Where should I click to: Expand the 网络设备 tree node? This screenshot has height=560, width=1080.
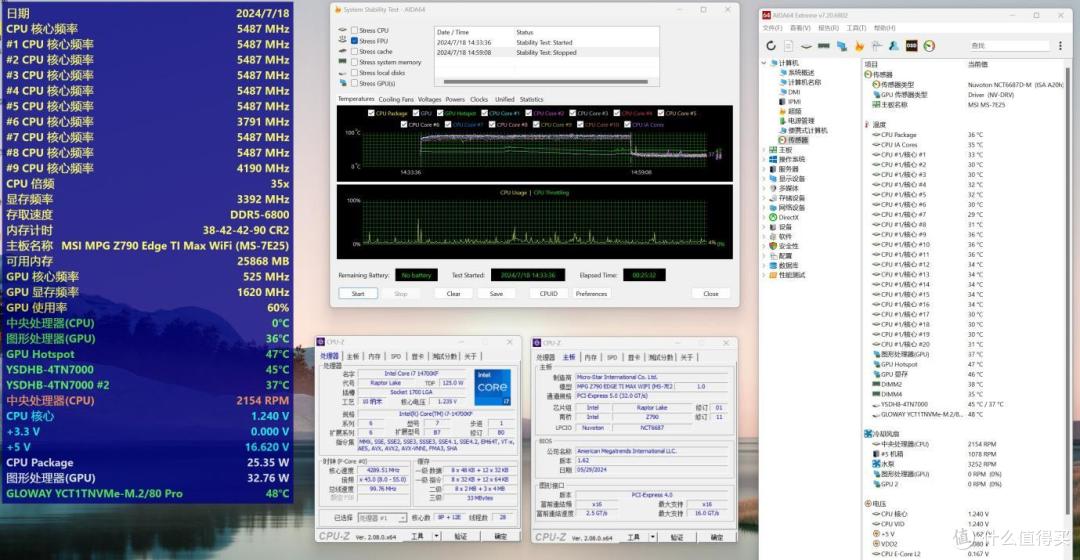765,207
